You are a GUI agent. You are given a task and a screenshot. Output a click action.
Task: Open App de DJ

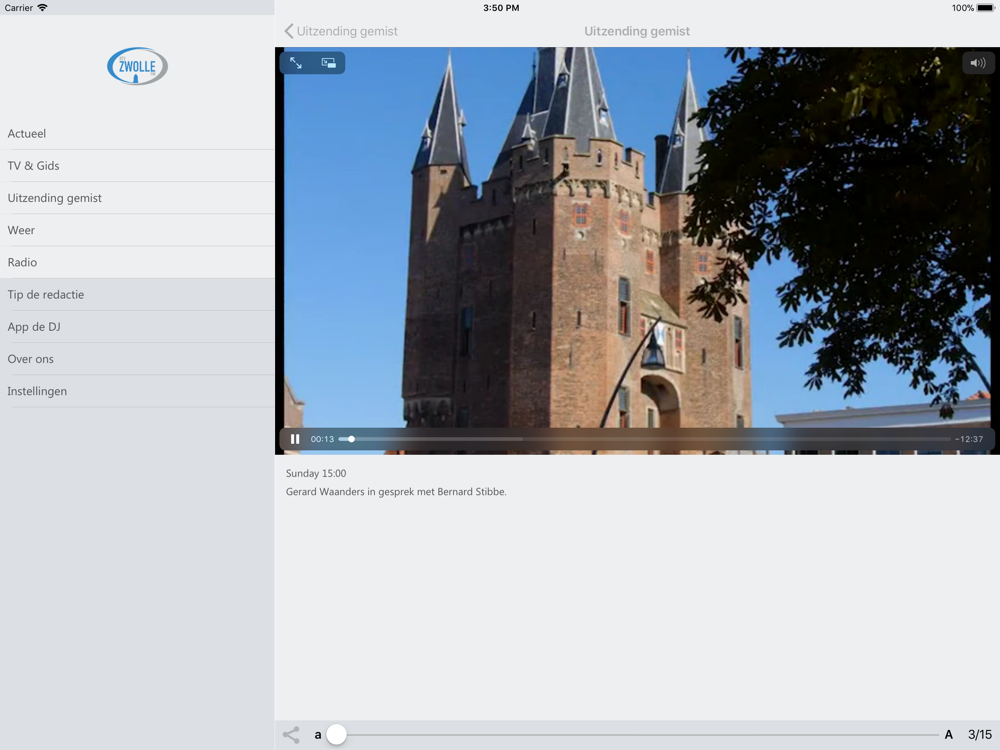point(137,327)
